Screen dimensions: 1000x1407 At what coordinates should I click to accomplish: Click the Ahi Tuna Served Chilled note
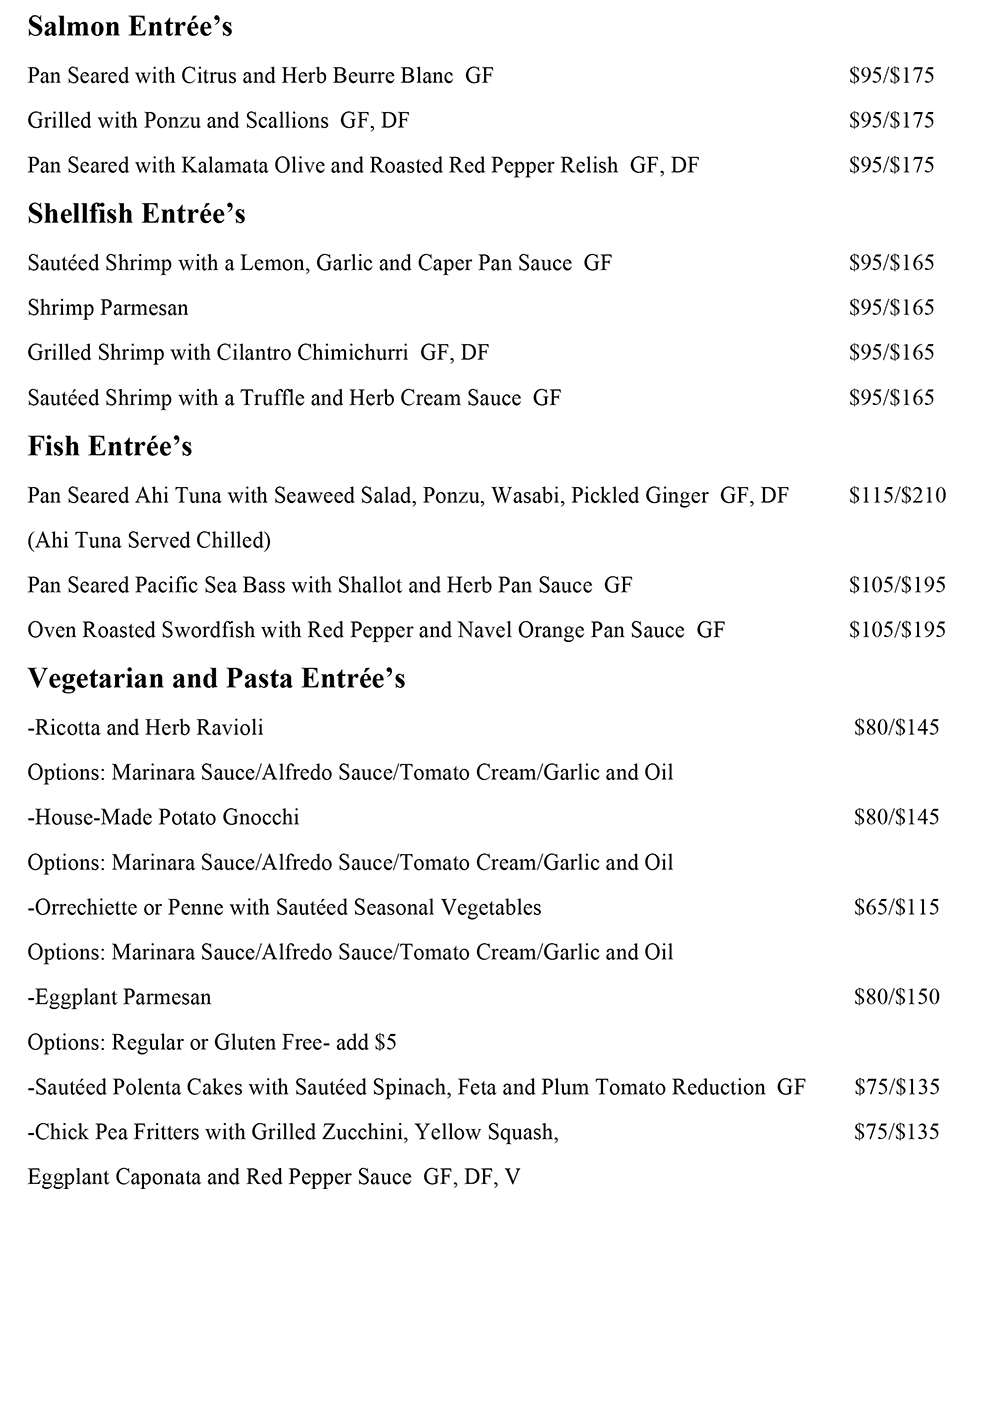(149, 541)
